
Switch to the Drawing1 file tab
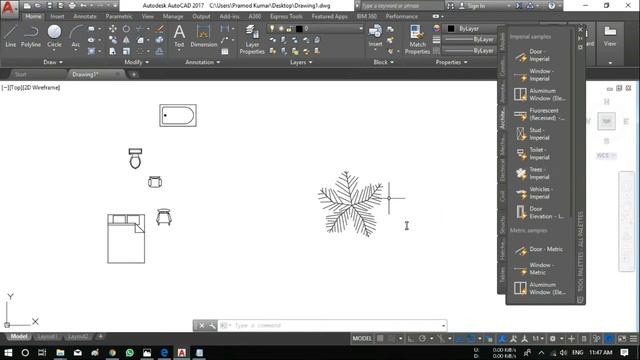point(95,74)
